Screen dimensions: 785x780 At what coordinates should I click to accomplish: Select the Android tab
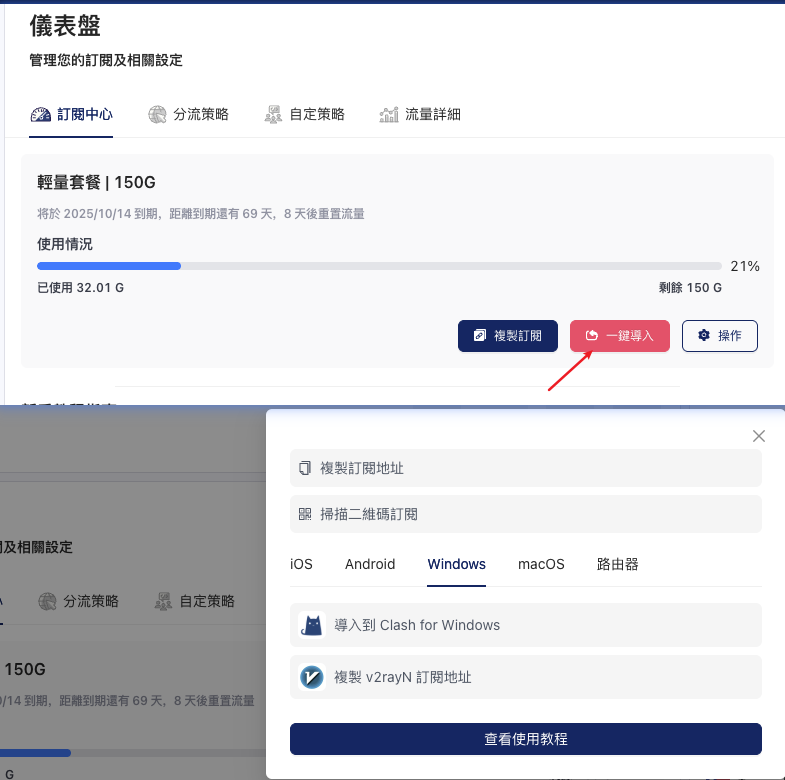click(370, 564)
